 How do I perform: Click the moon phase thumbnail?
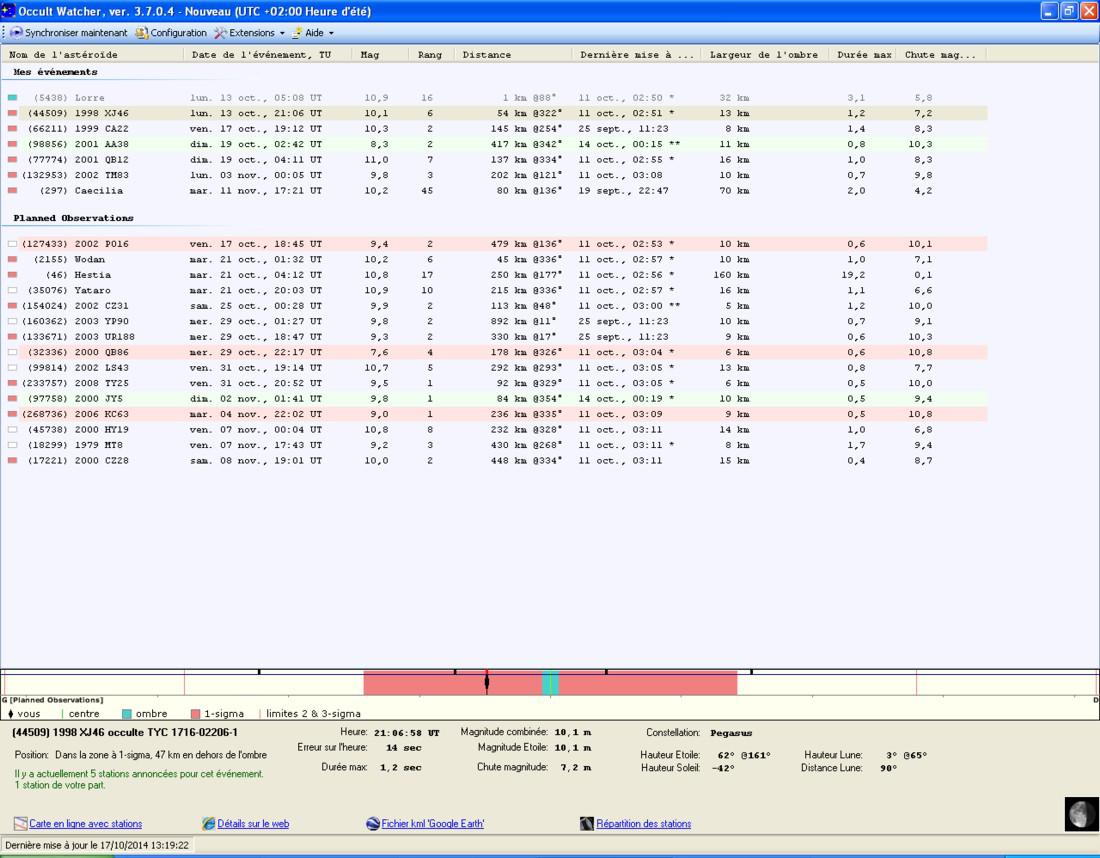1081,815
